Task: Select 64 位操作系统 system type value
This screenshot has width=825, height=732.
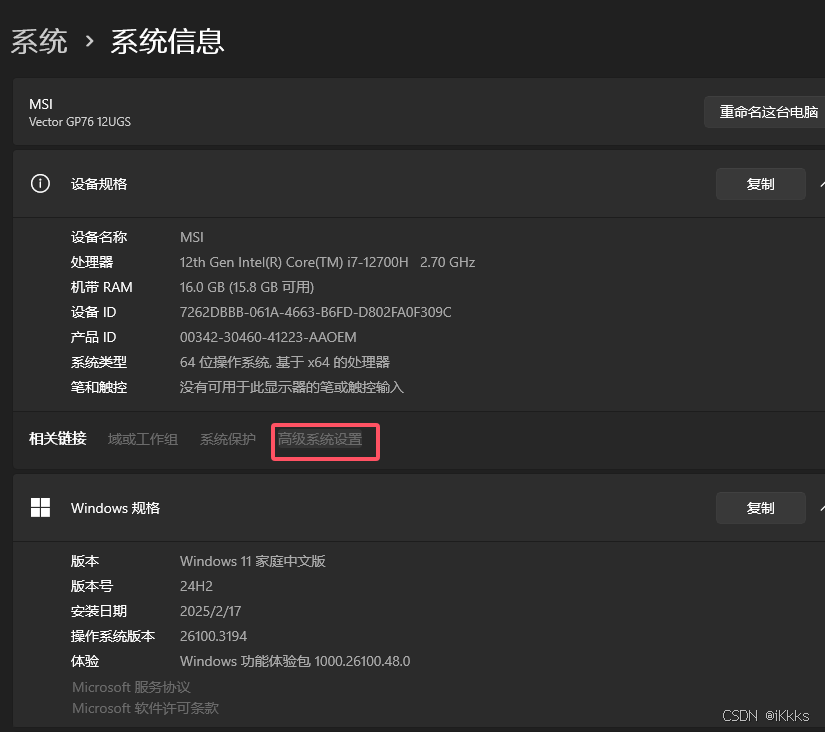Action: pos(285,362)
